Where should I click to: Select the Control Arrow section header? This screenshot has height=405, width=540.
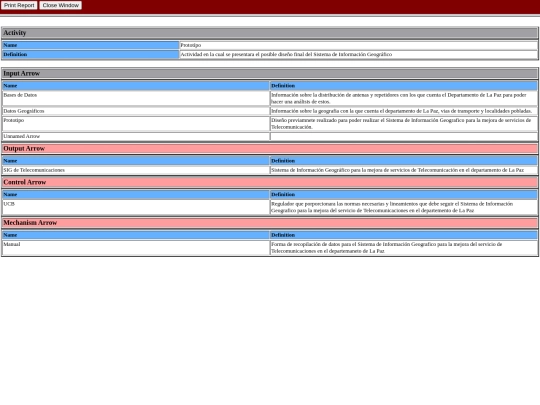tap(270, 182)
